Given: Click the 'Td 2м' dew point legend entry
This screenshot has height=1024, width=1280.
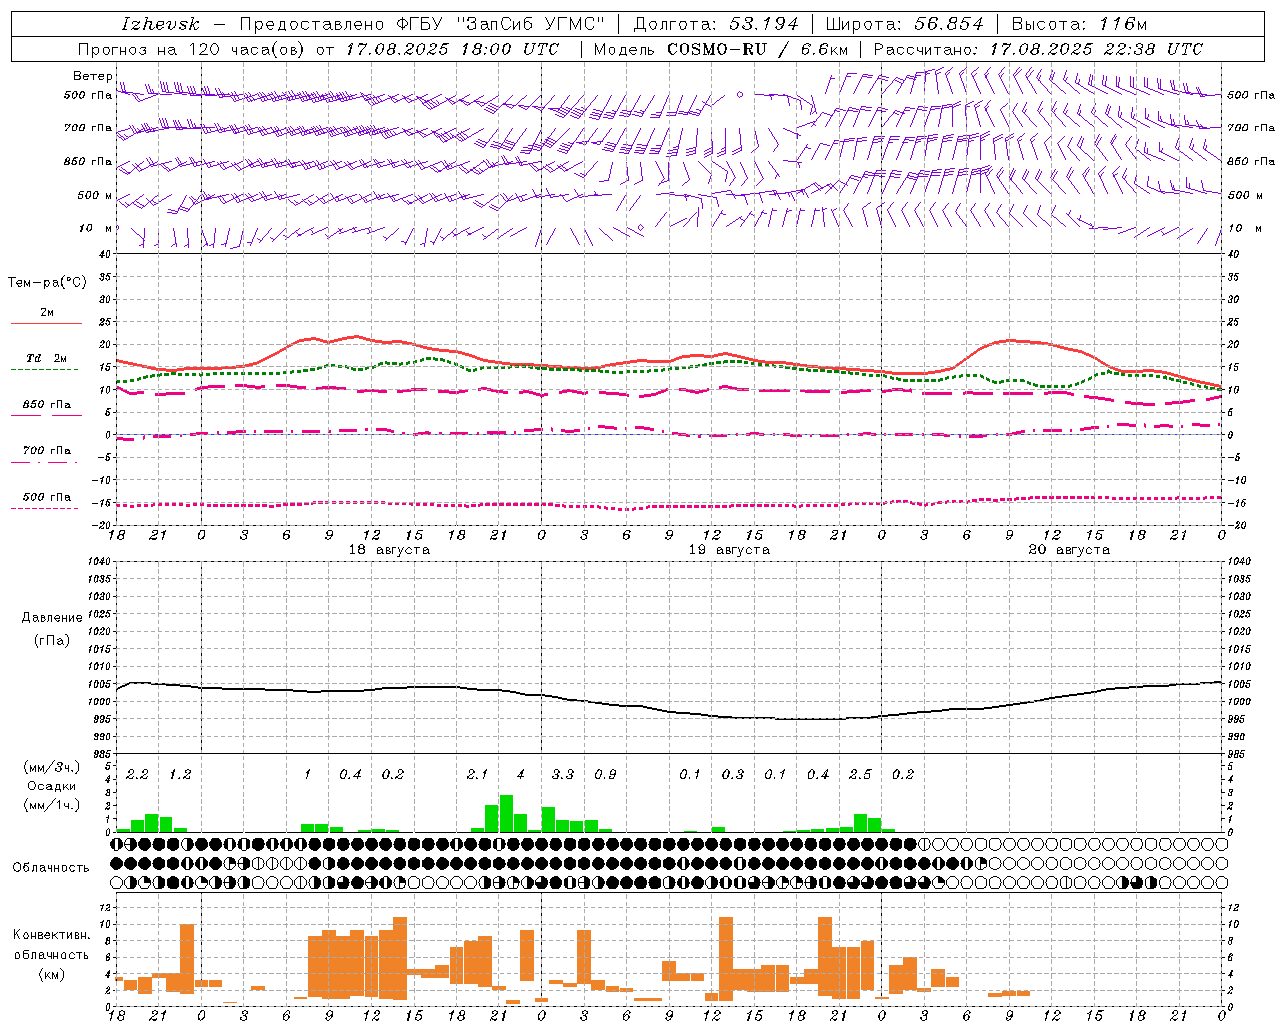Looking at the screenshot, I should click(46, 358).
